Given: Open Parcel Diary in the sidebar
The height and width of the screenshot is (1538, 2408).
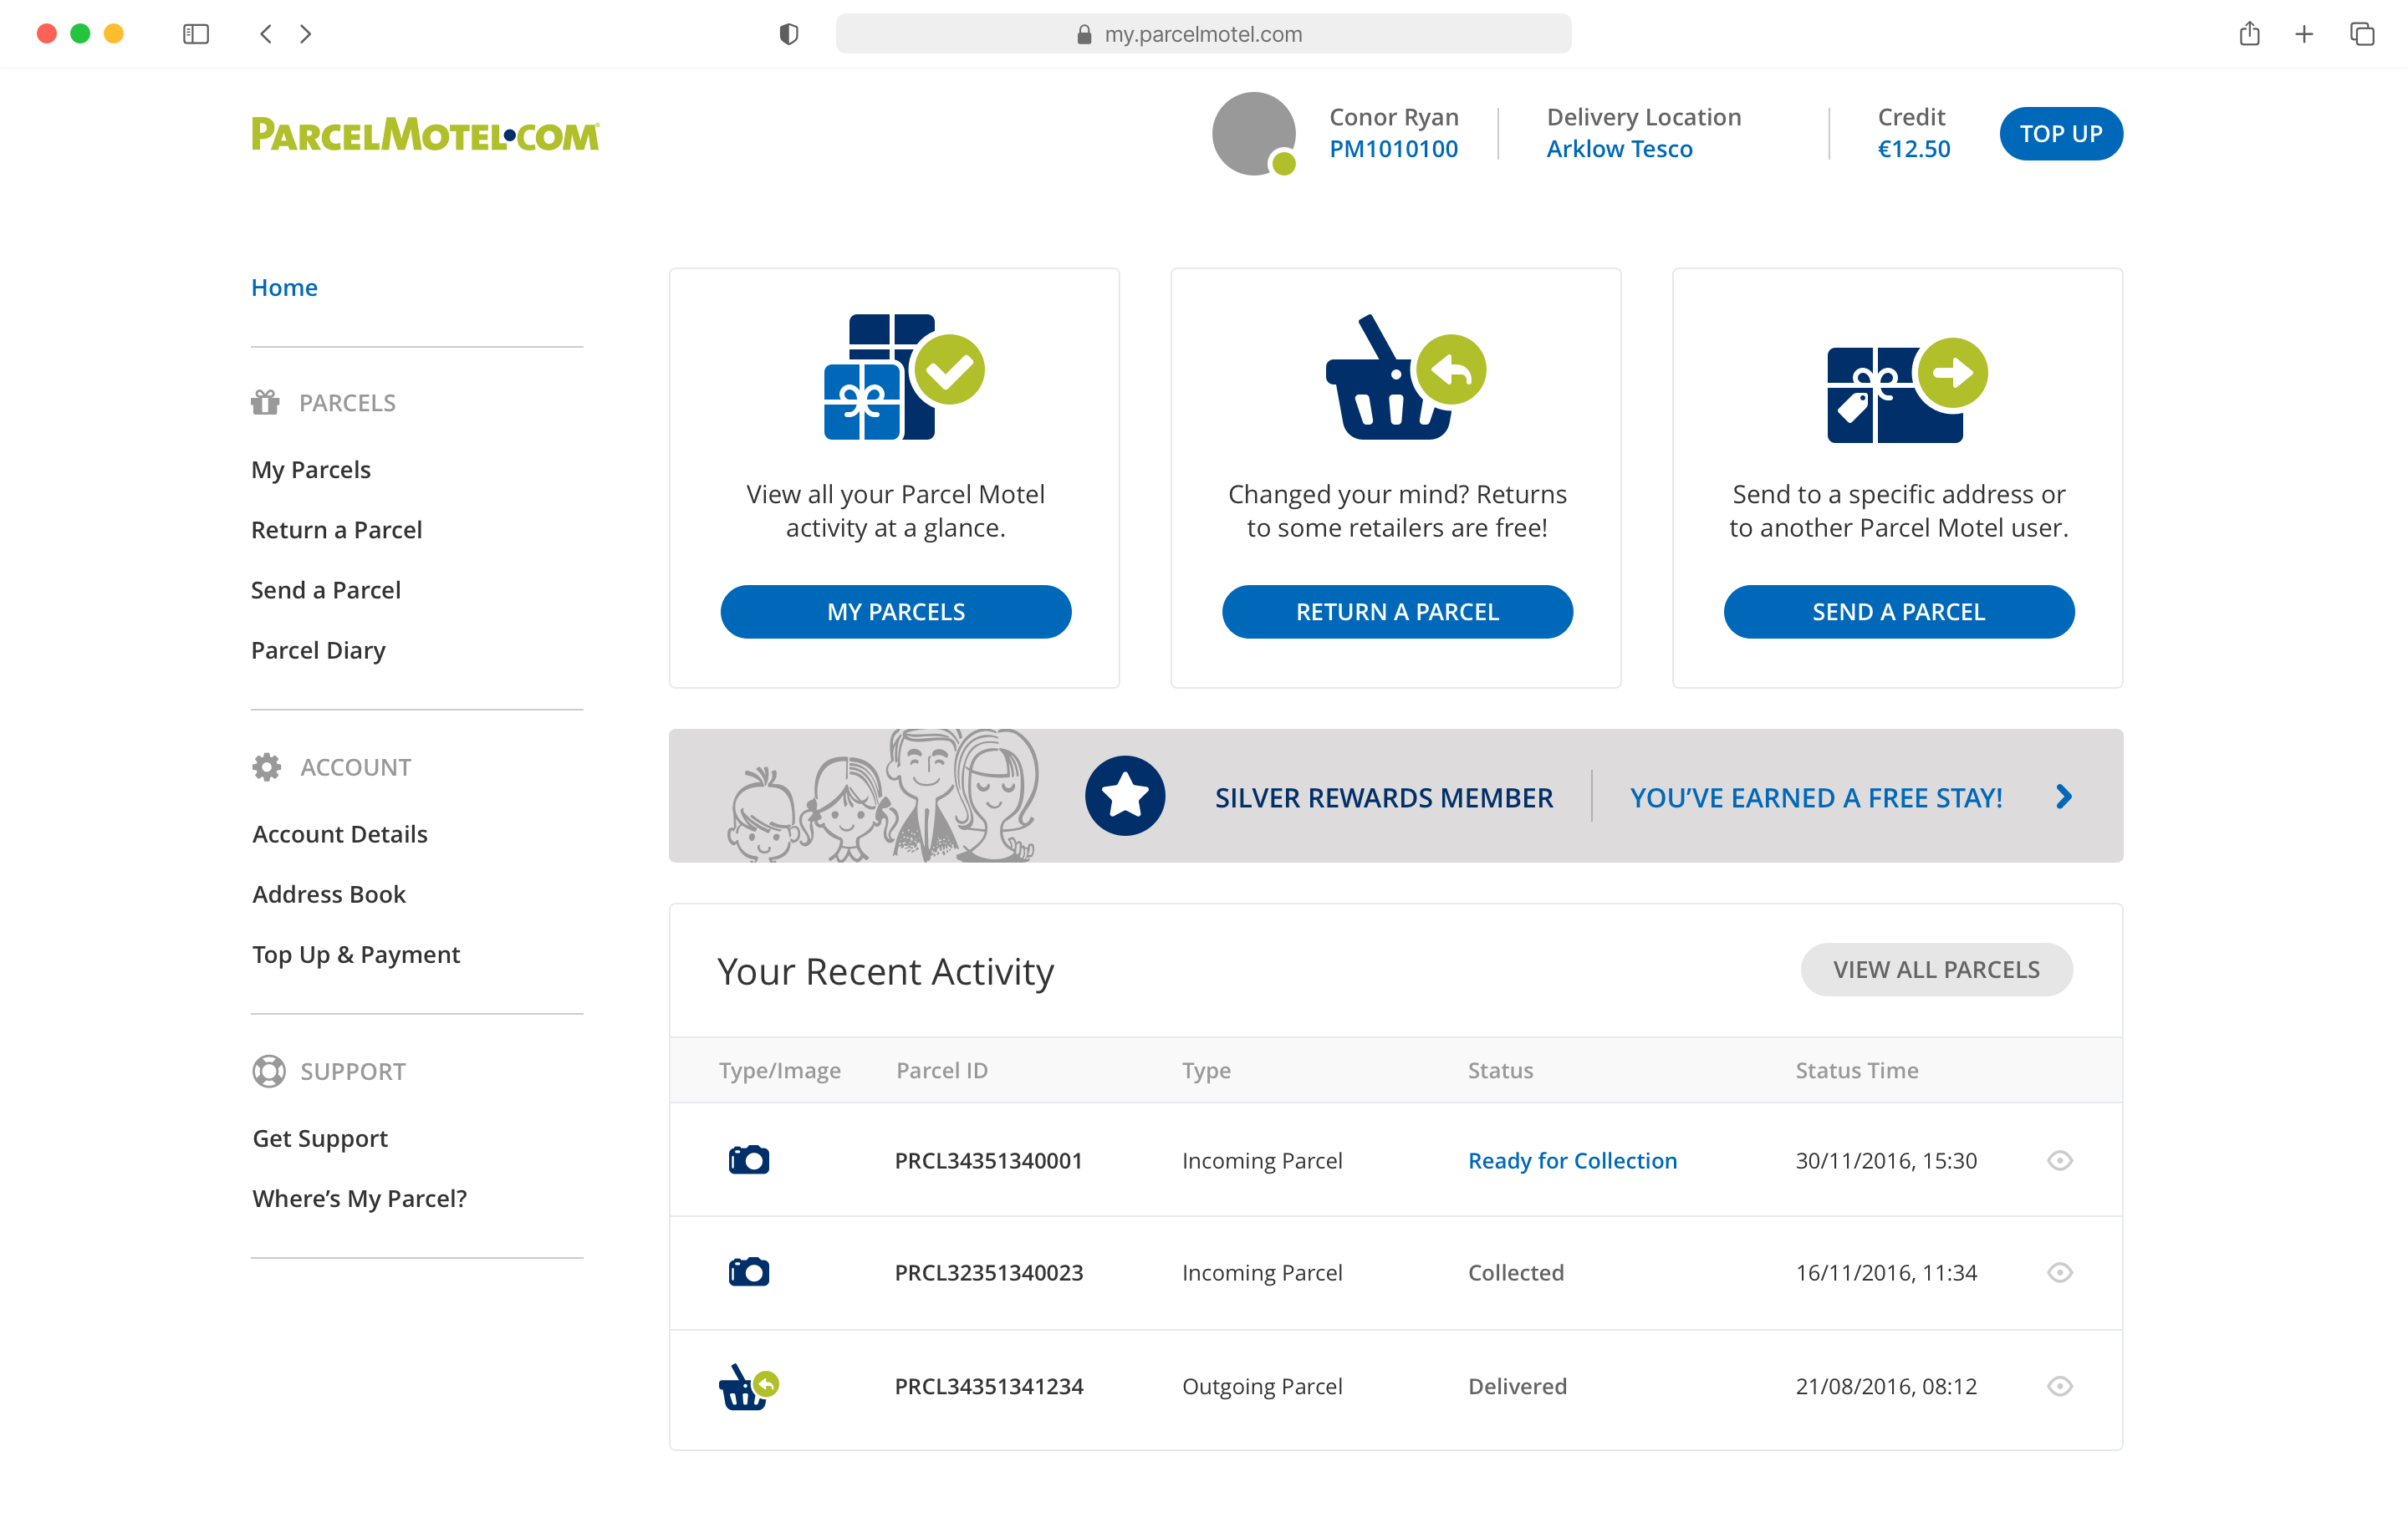Looking at the screenshot, I should coord(318,650).
